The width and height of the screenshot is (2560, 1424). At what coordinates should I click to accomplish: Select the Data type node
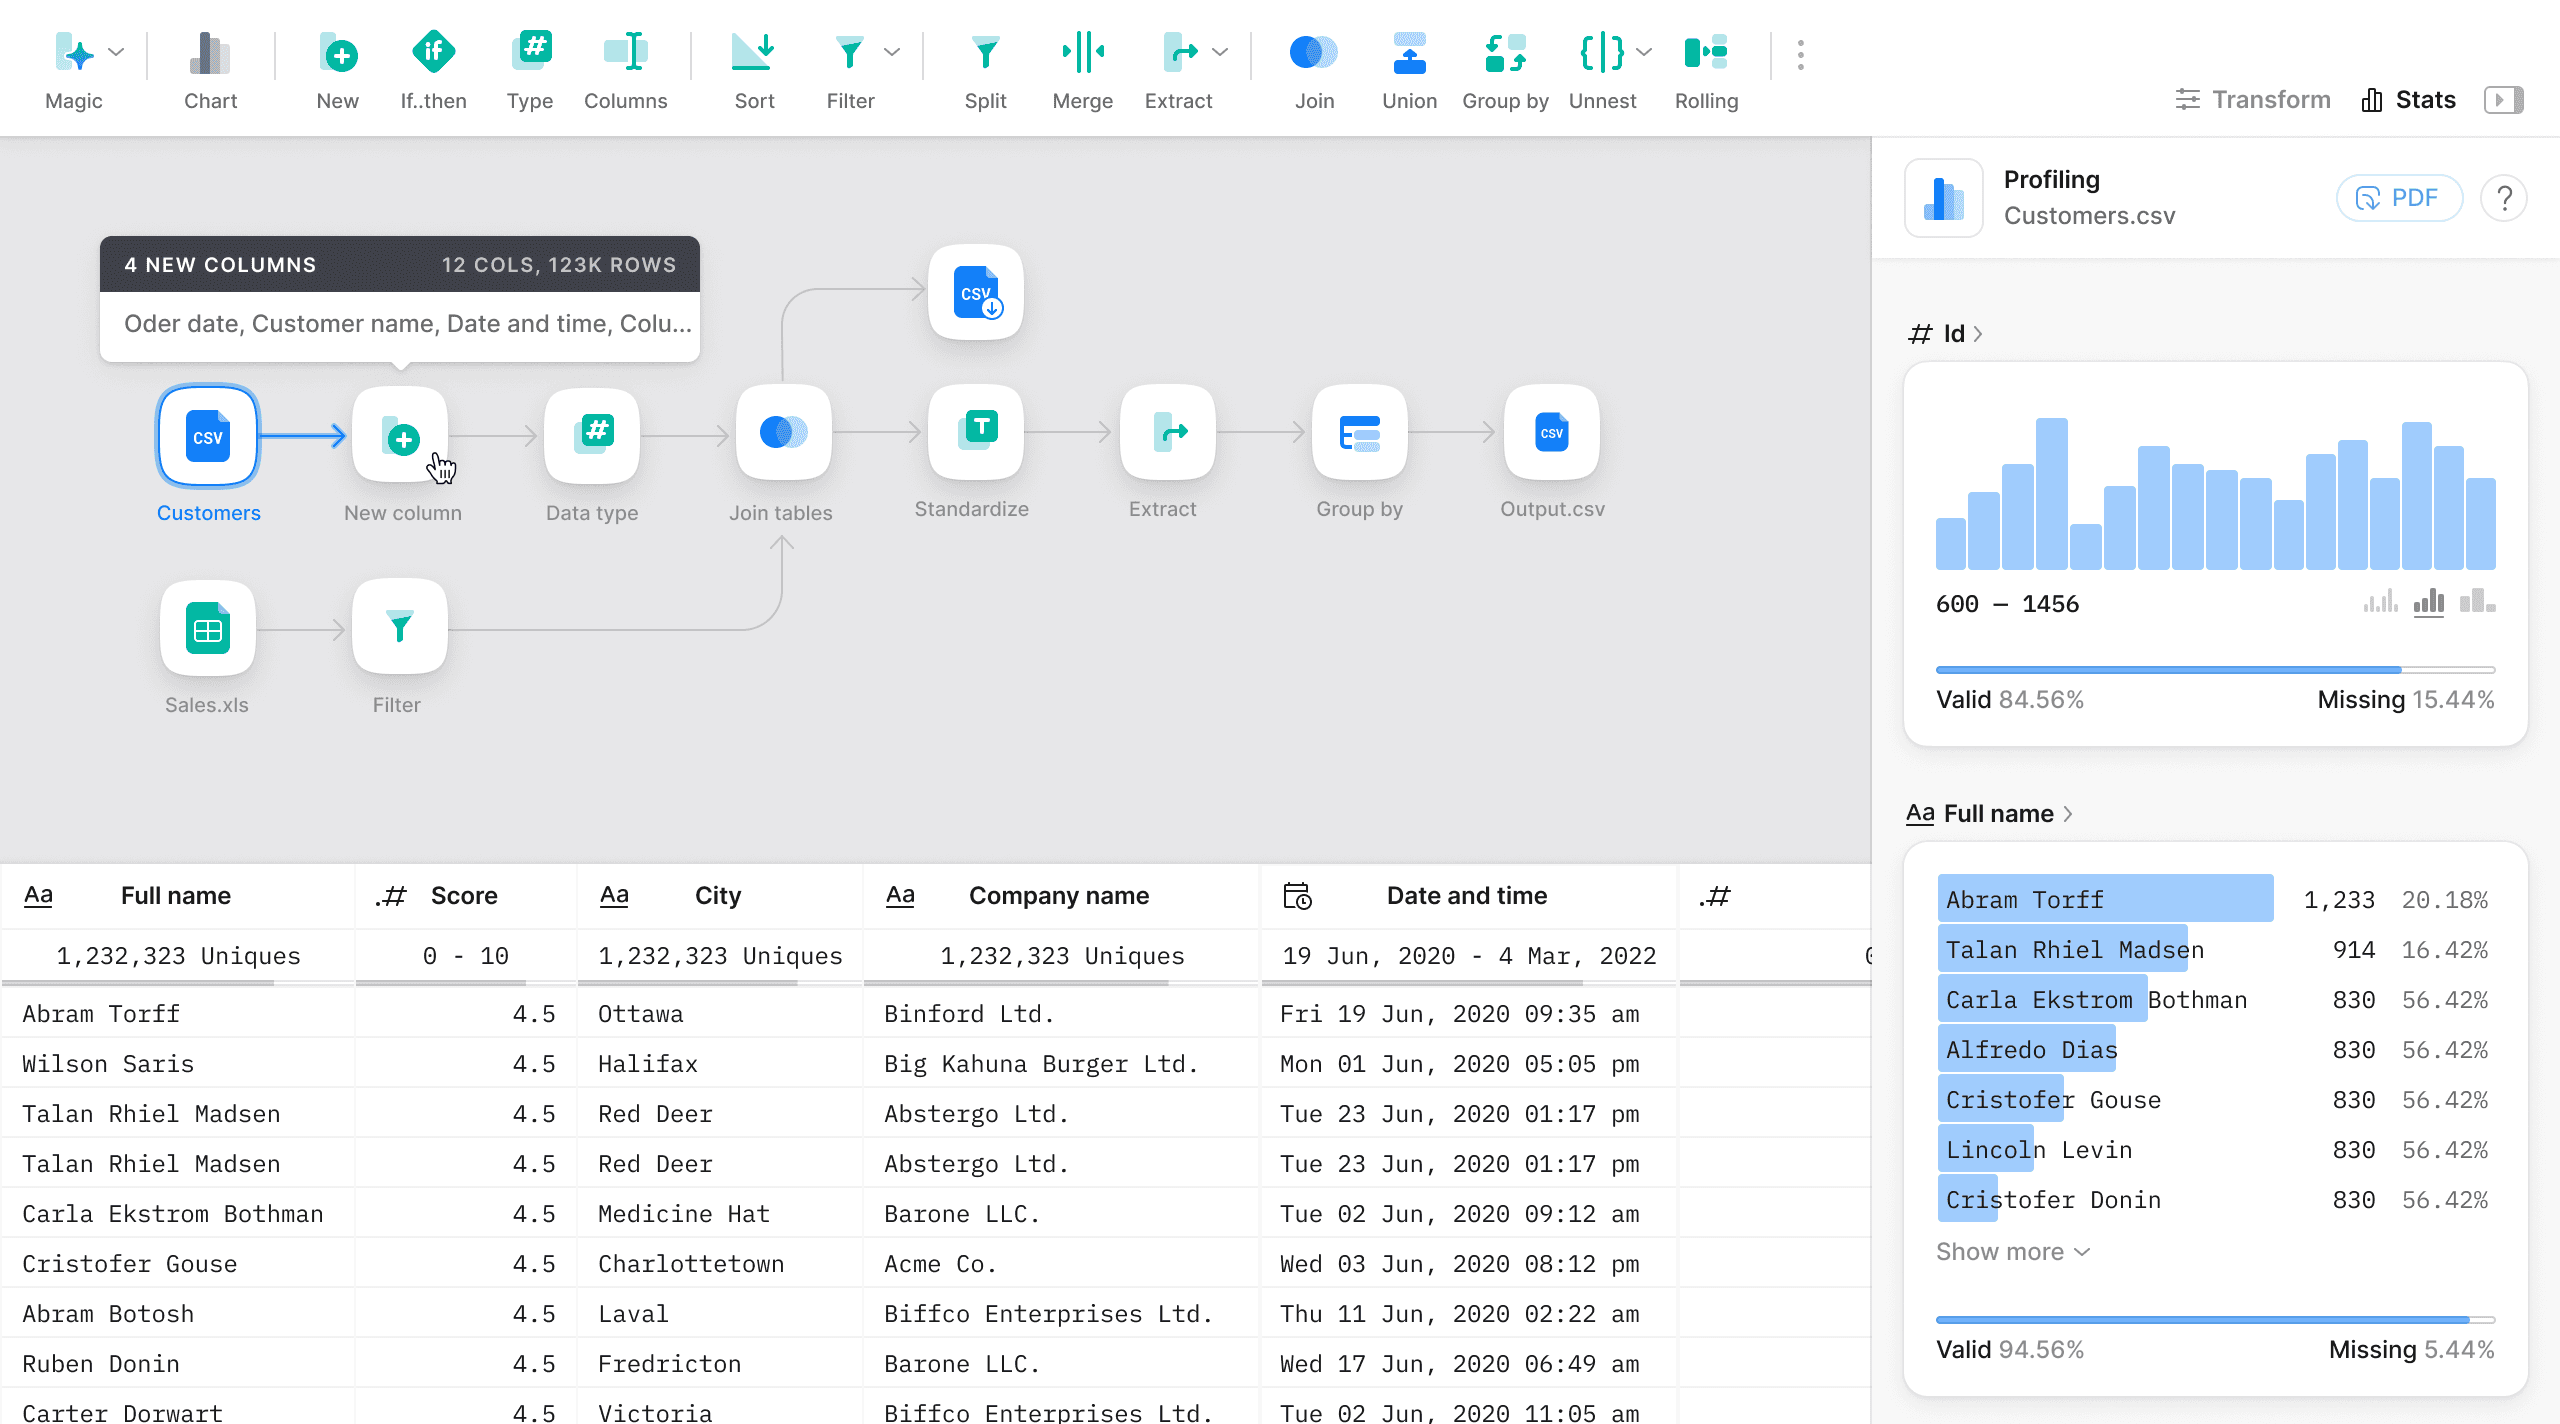click(592, 436)
